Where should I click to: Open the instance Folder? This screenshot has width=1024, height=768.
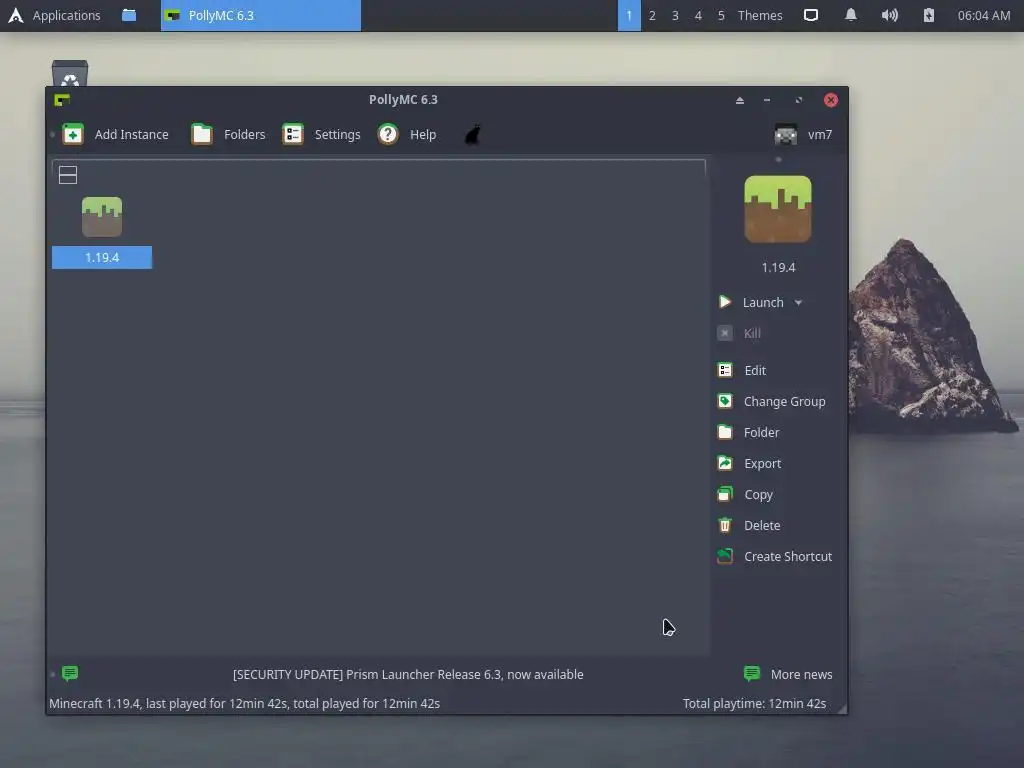[748, 432]
